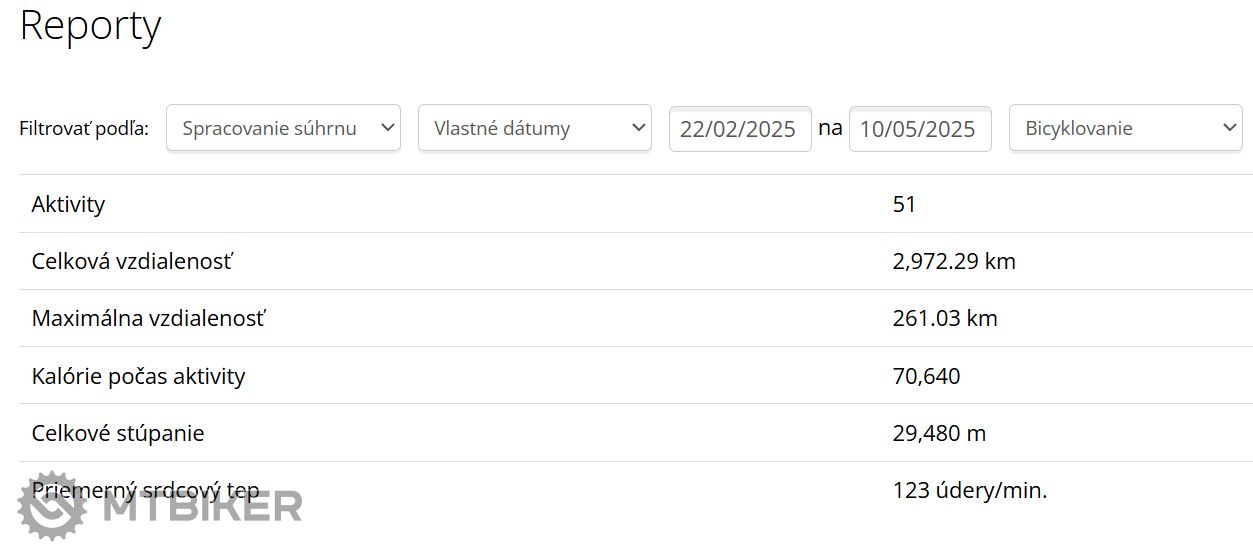Click the max distance value 261.03 km
Viewport: 1253px width, 555px height.
[x=944, y=319]
